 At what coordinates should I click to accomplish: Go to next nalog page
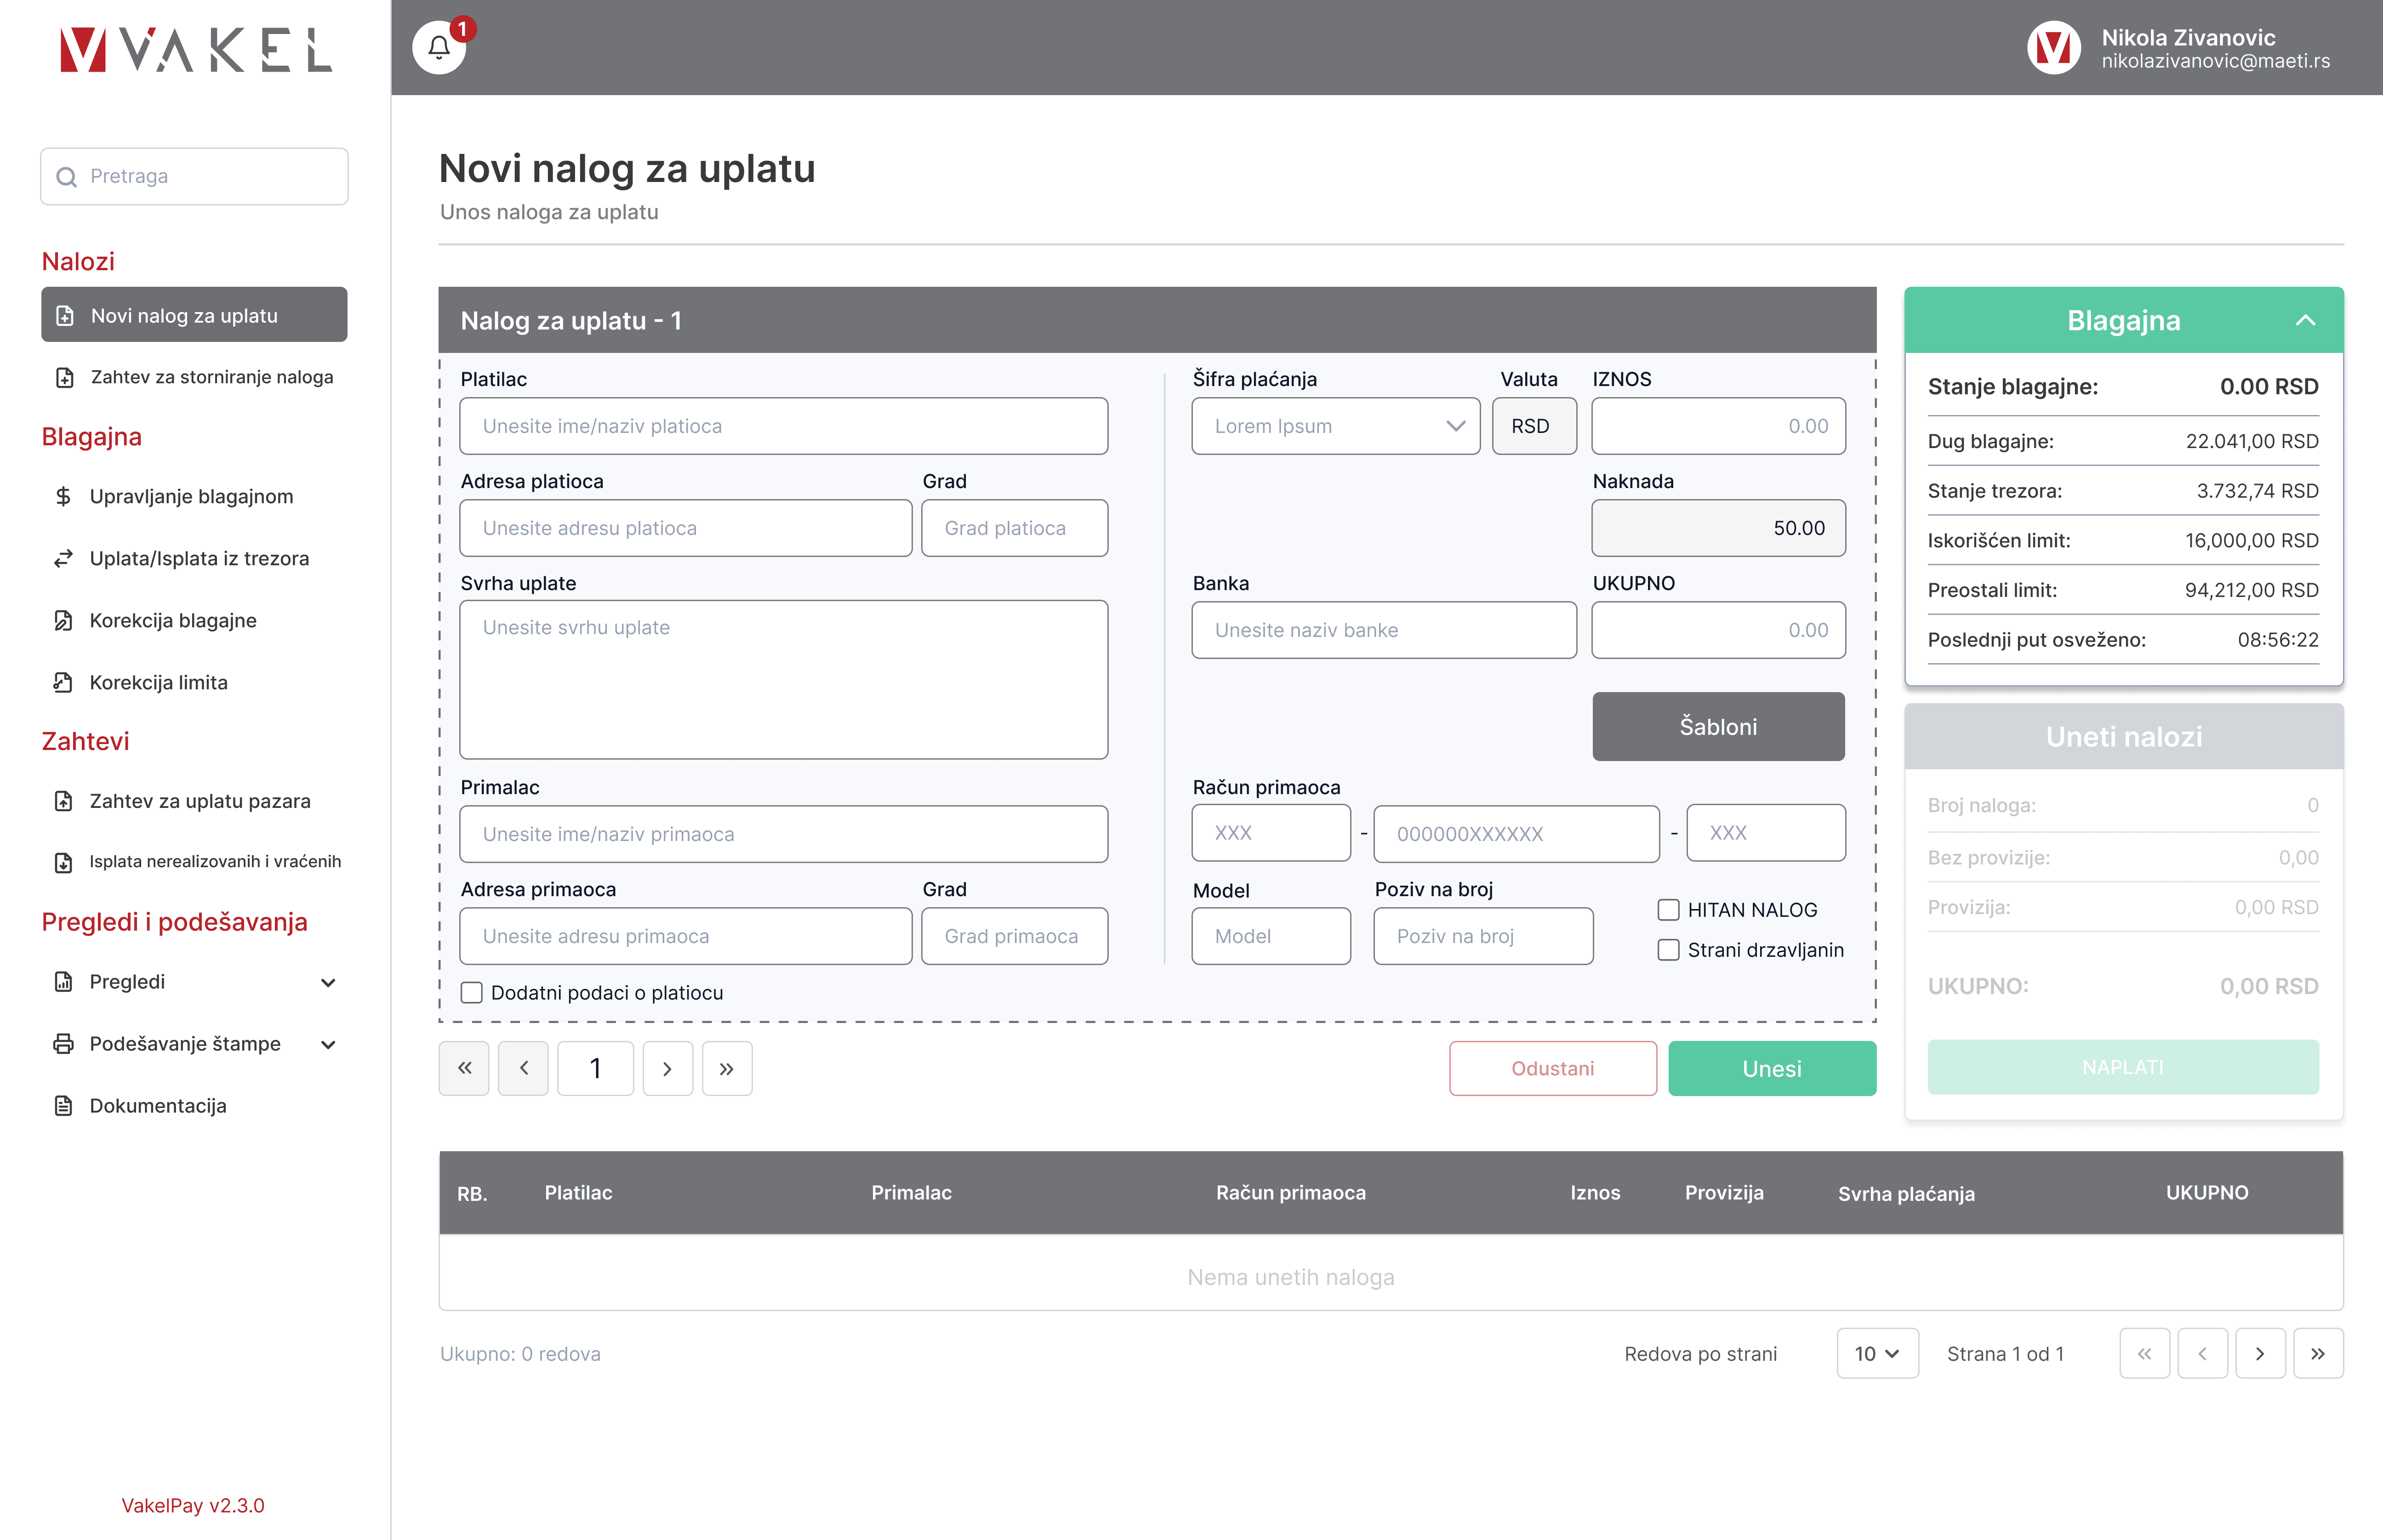[x=667, y=1068]
